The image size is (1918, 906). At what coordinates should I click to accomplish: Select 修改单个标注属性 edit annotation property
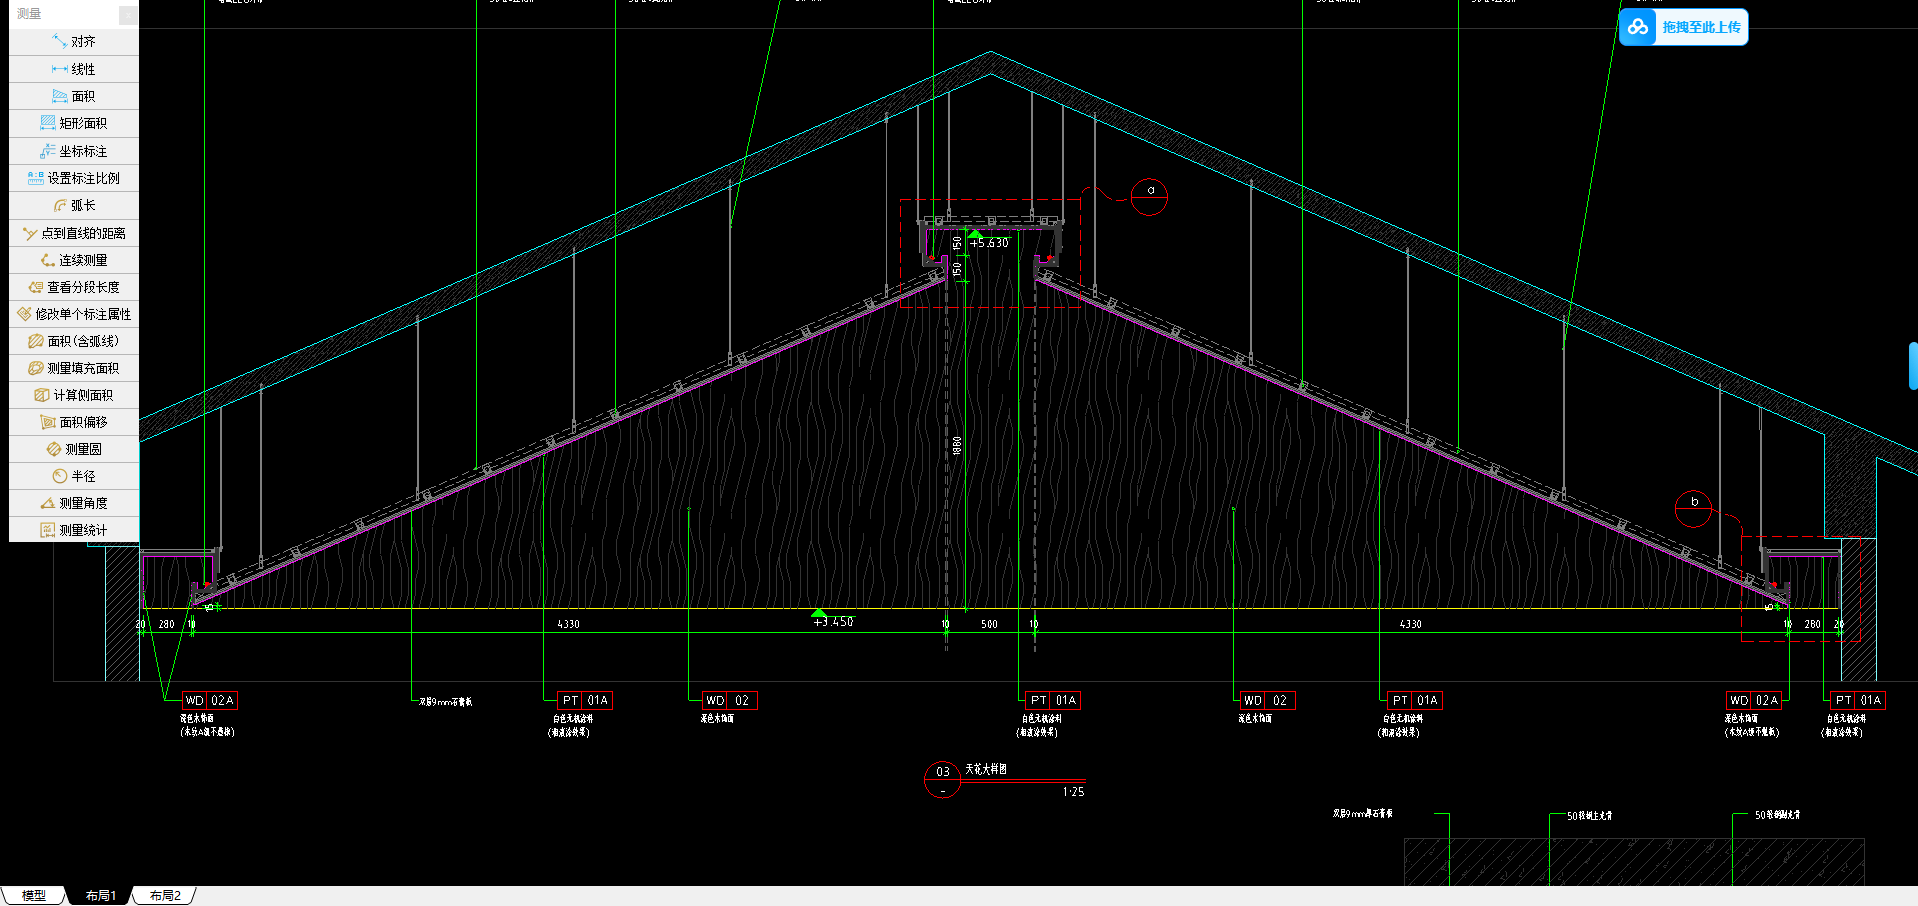[x=74, y=314]
